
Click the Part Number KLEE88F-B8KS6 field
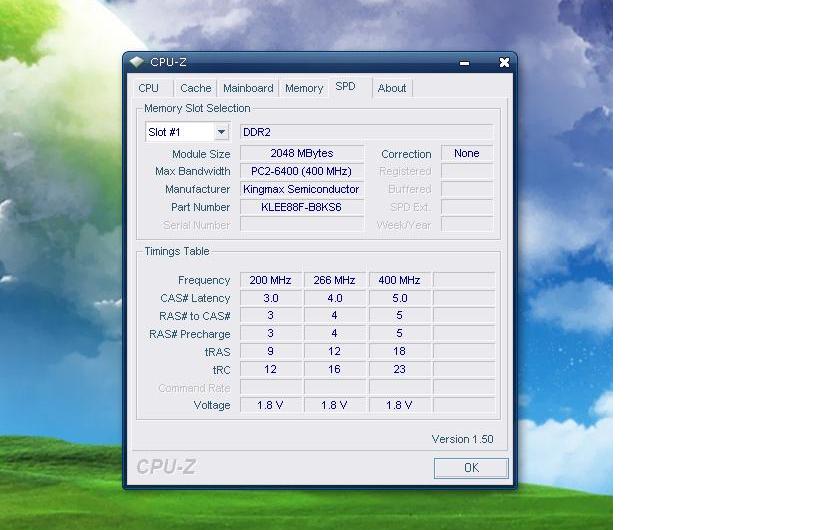(x=301, y=207)
